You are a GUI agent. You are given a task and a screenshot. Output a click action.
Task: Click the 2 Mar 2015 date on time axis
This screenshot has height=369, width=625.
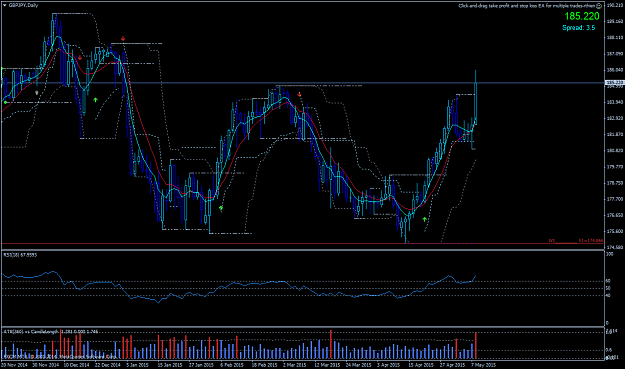(295, 365)
